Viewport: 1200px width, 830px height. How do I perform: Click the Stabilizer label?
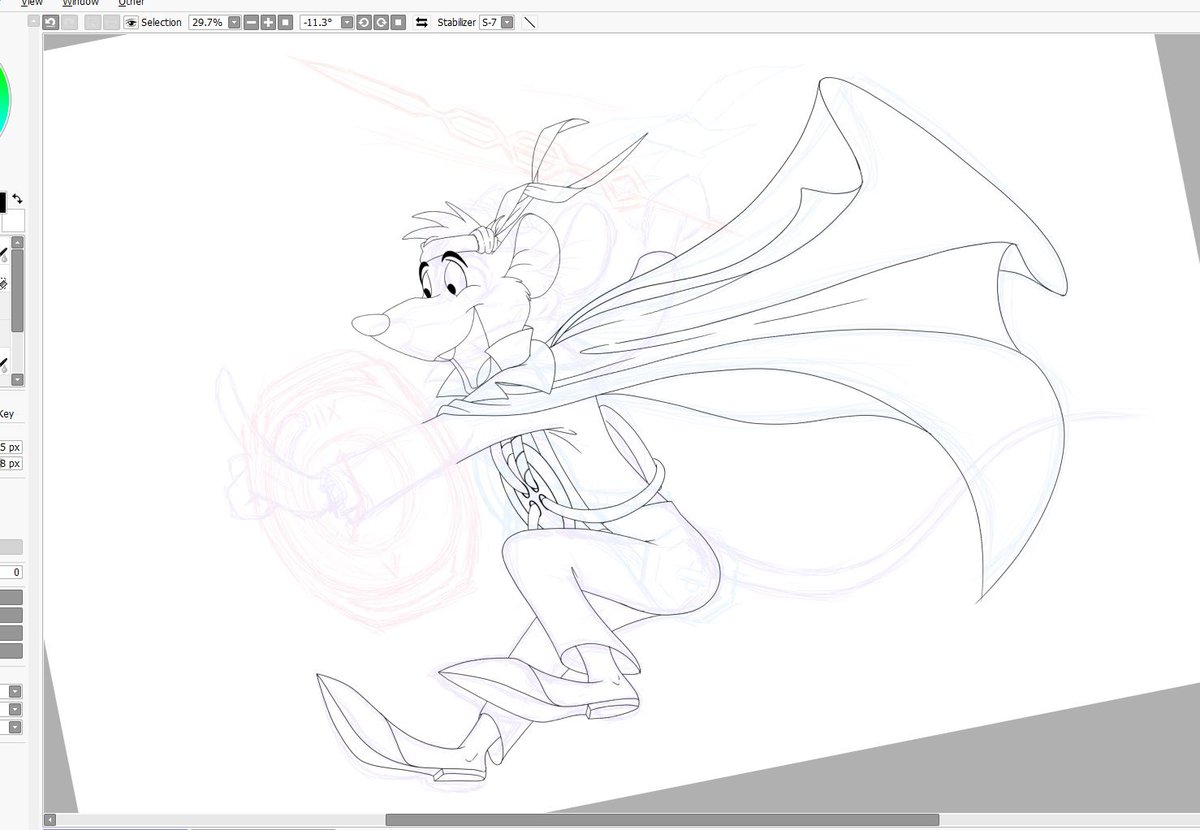click(x=456, y=22)
